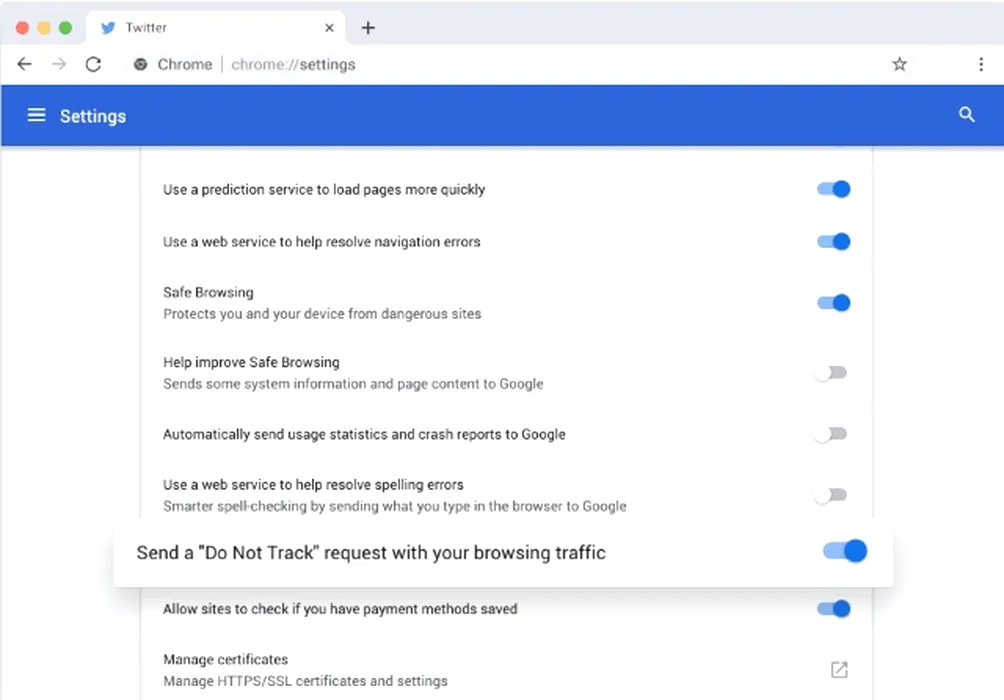This screenshot has height=700, width=1004.
Task: Disable the prediction service toggle
Action: [x=833, y=189]
